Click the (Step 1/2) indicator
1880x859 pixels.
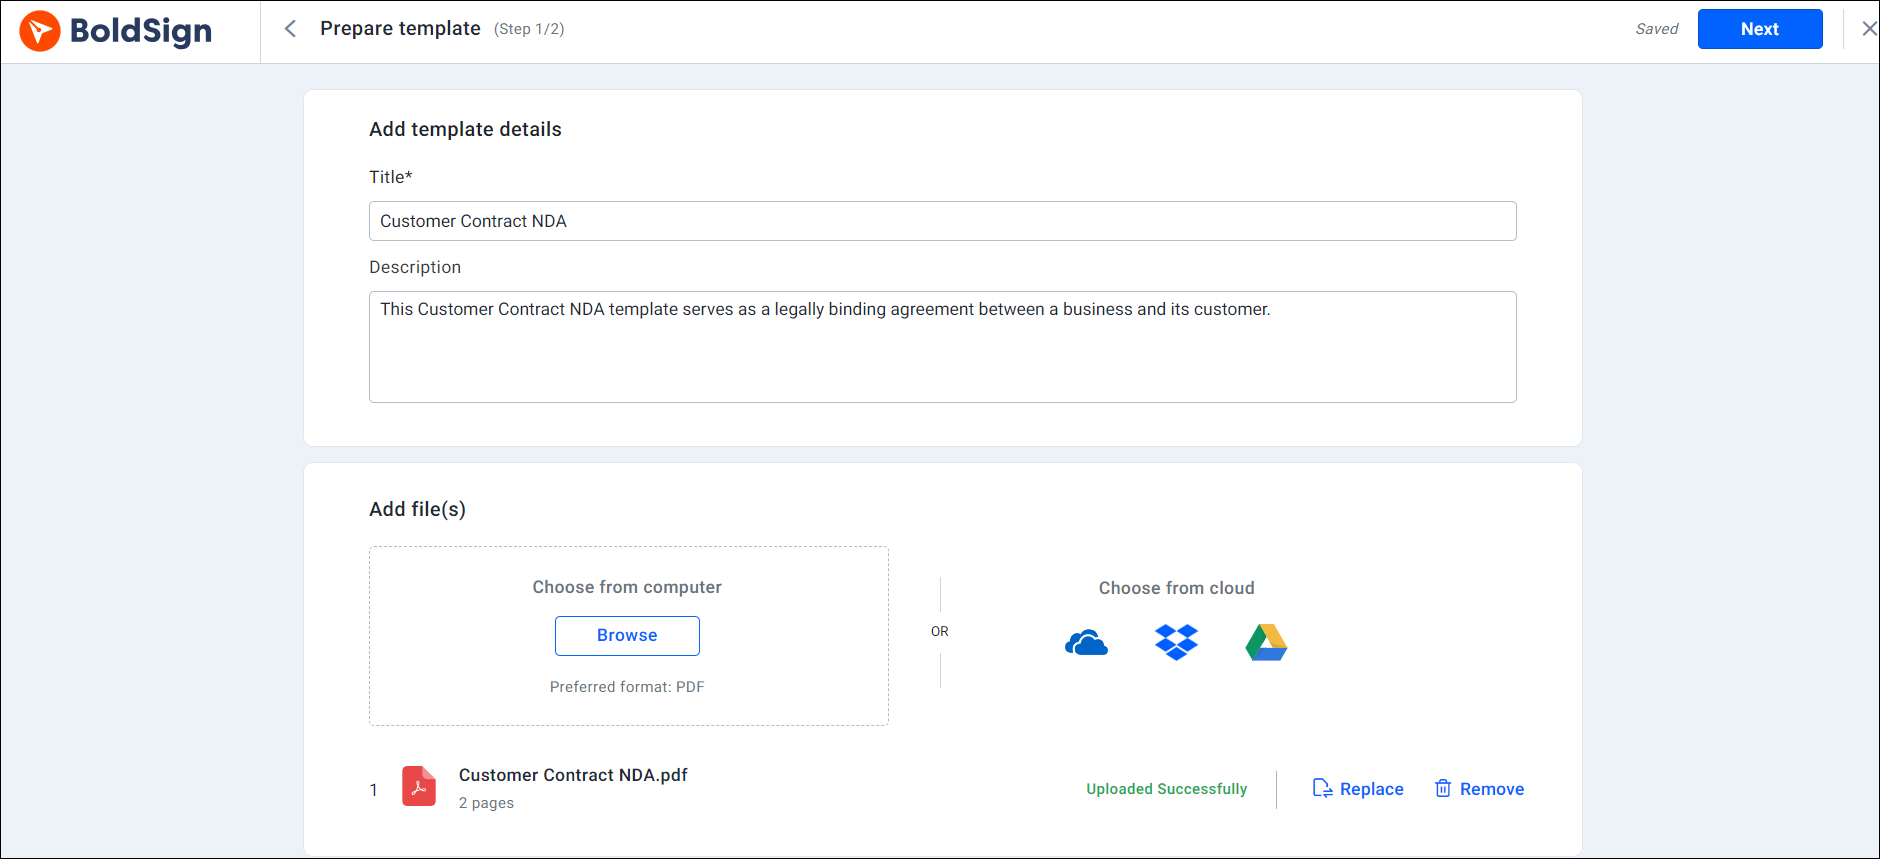pos(529,29)
